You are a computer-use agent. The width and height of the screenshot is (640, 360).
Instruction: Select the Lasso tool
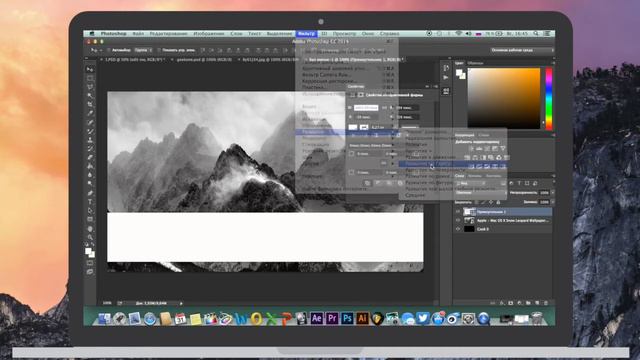coord(90,87)
